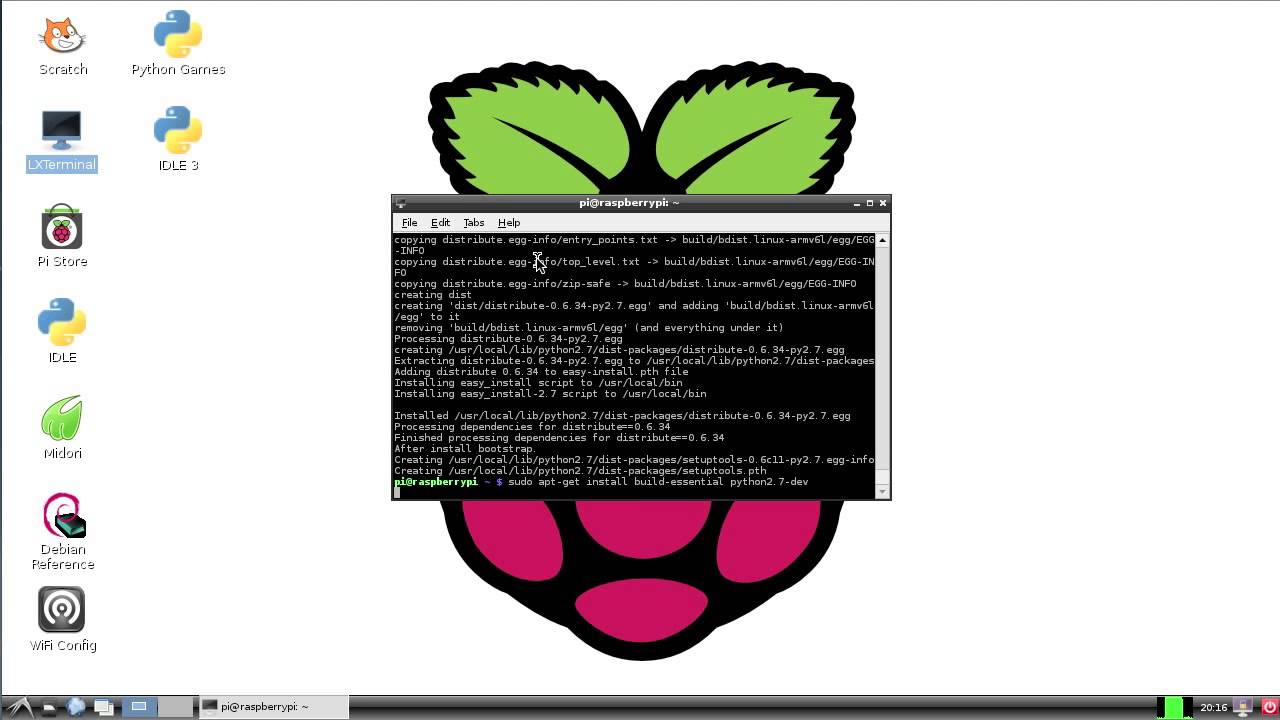Click the terminal scrollbar down arrow

pos(882,491)
